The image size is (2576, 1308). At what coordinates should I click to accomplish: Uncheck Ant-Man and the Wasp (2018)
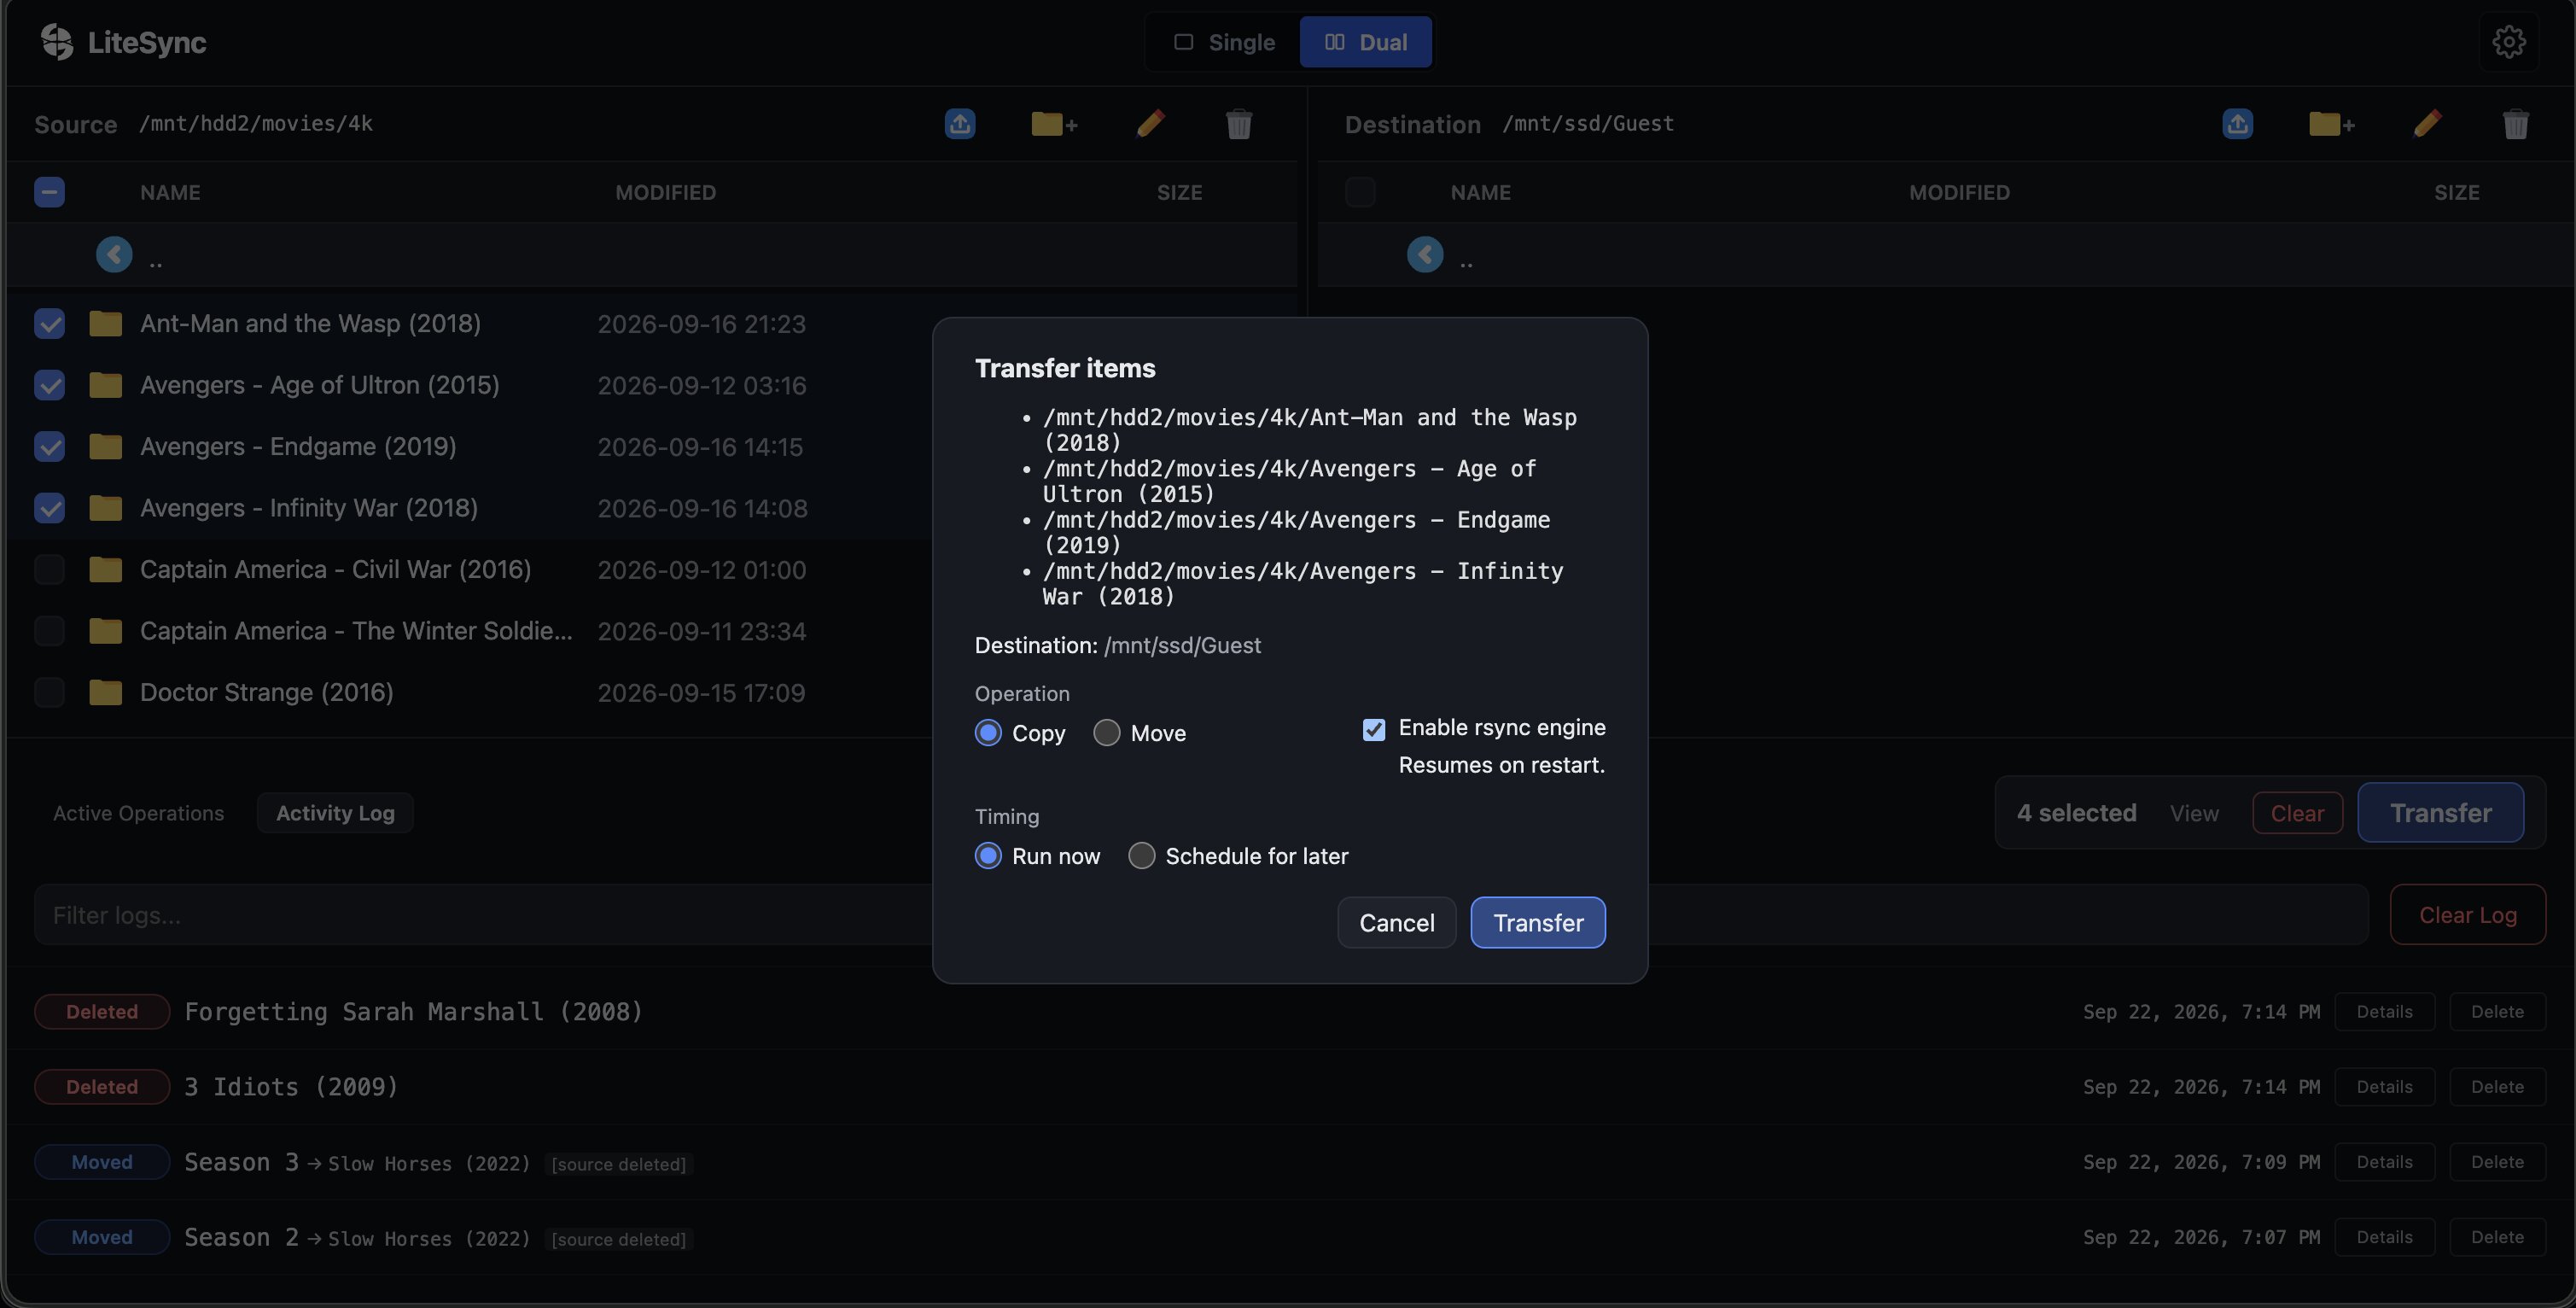(x=49, y=324)
